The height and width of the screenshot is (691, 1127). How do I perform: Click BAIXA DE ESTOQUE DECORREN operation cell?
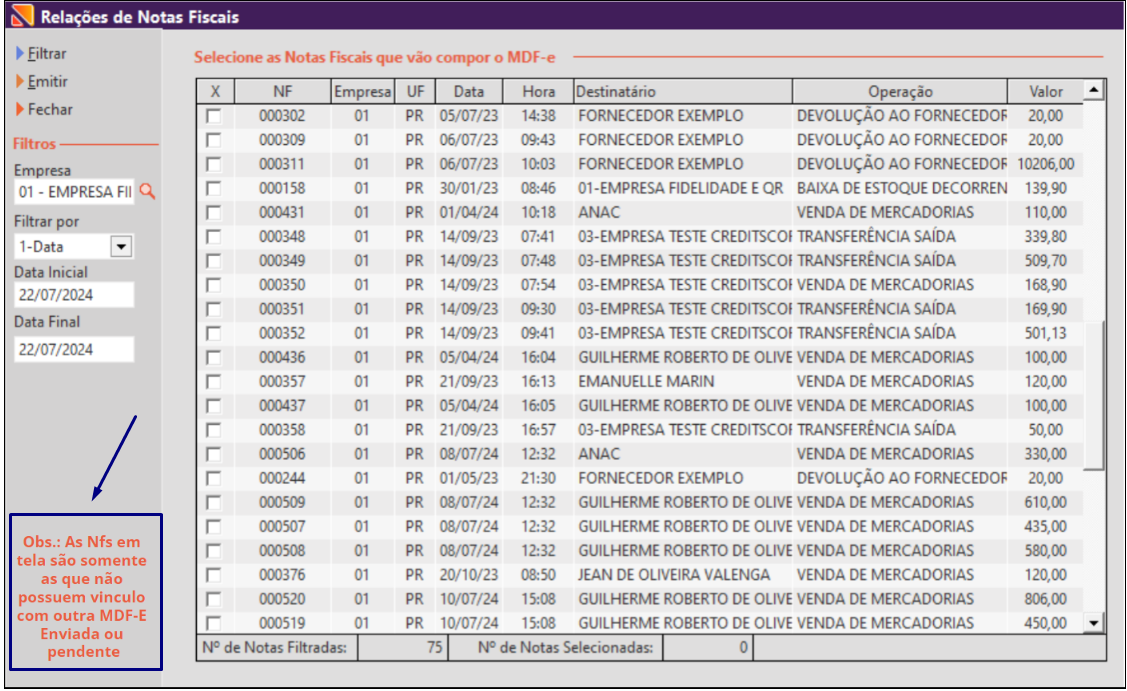(901, 188)
